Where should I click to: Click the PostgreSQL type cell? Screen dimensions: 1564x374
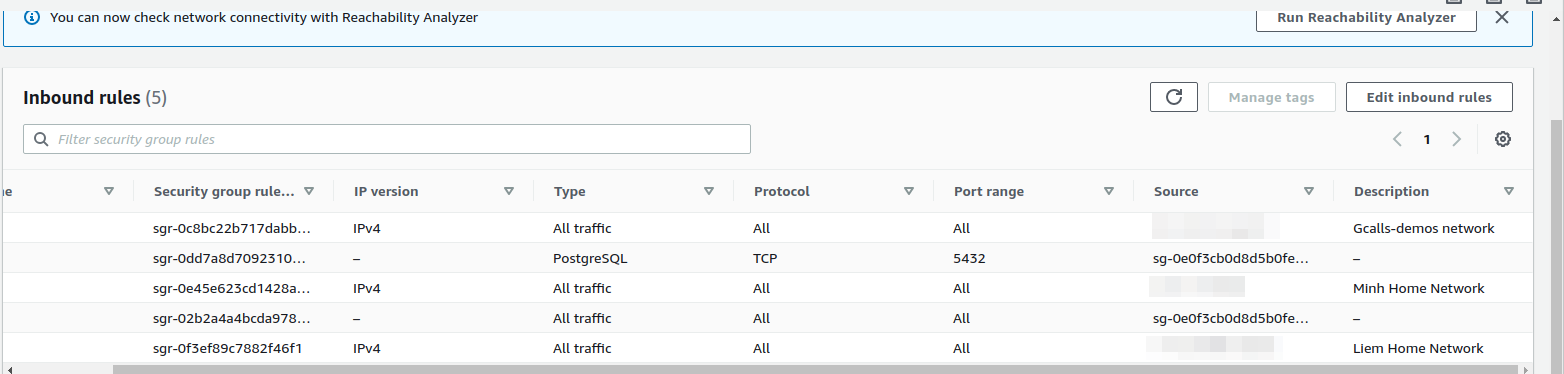coord(590,258)
